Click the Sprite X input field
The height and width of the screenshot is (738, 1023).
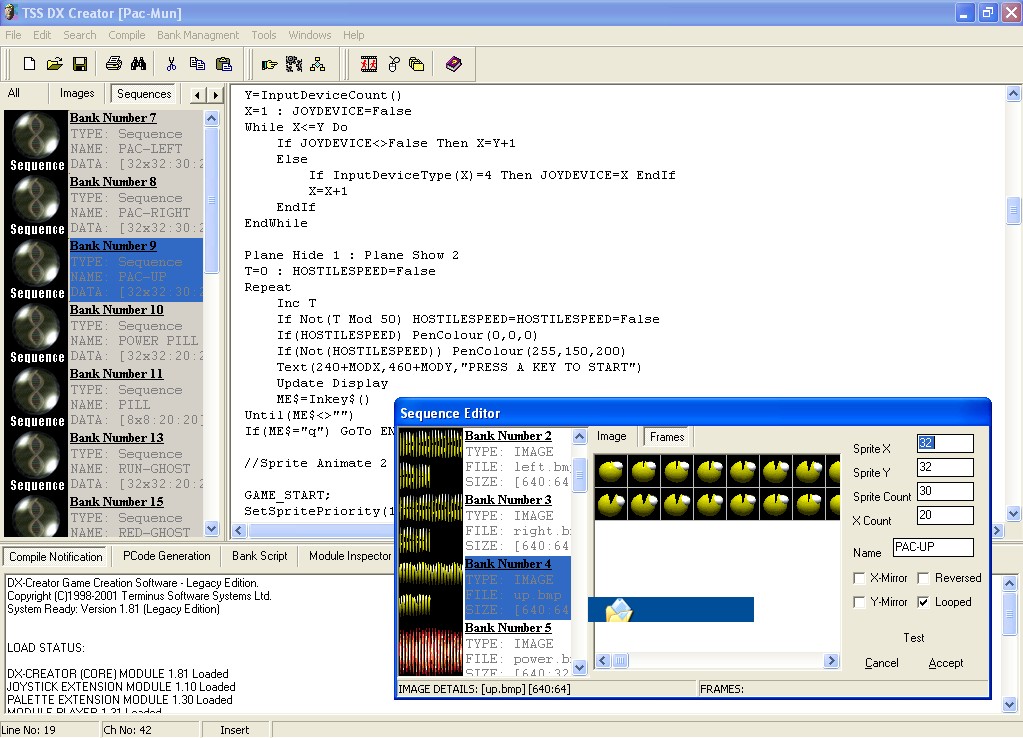(x=945, y=443)
